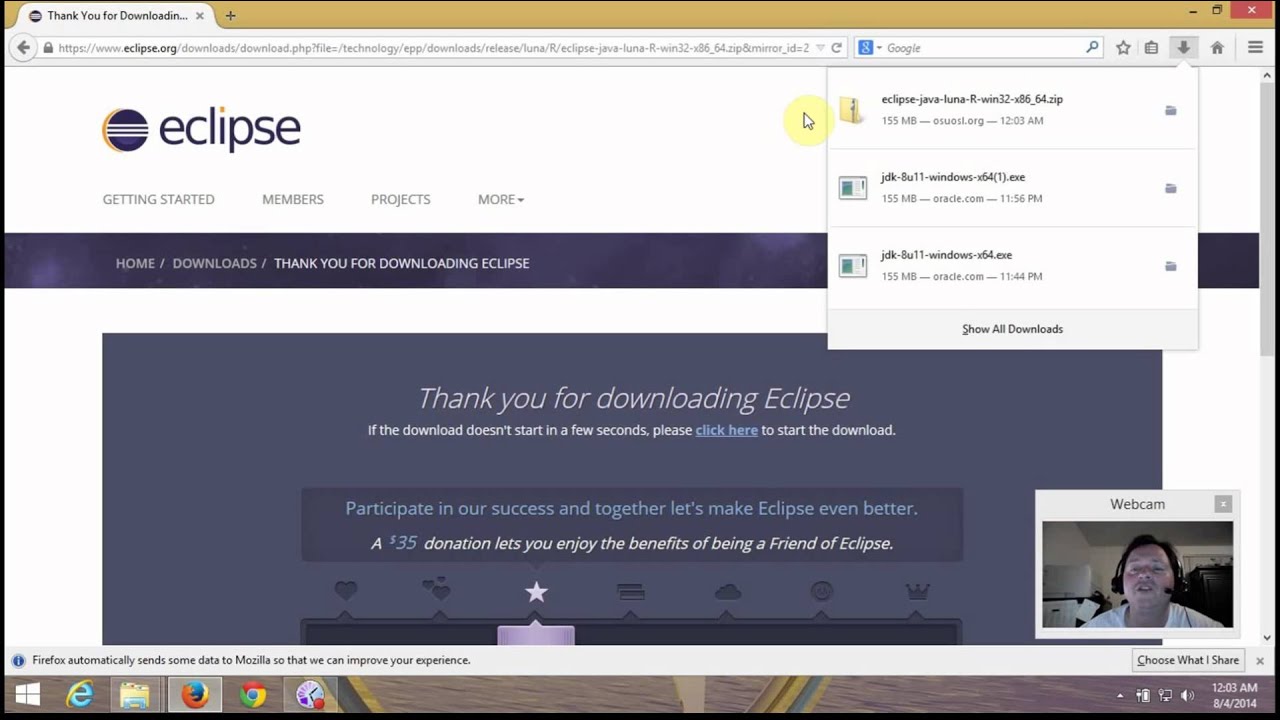The height and width of the screenshot is (720, 1280).
Task: Open containing folder for jdk-8u11-windows-x64.exe
Action: pyautogui.click(x=1170, y=266)
